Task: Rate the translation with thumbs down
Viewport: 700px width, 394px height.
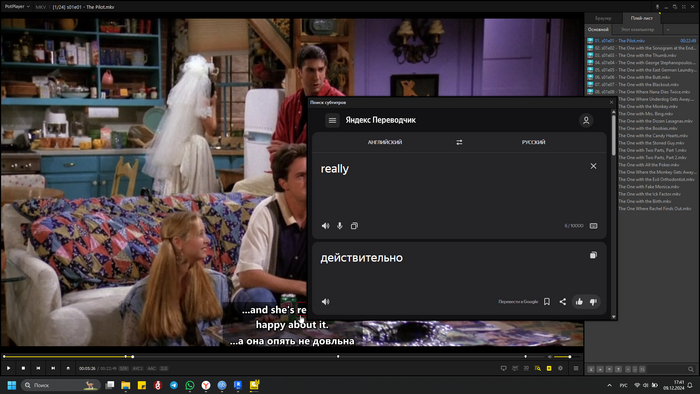Action: [593, 302]
